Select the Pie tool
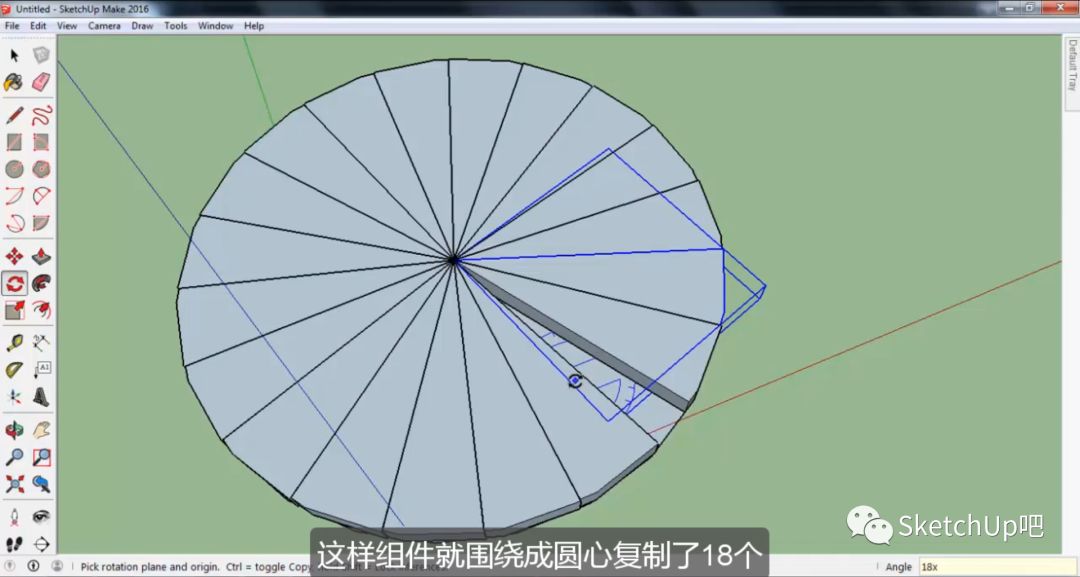Screen dimensions: 1080x577 41,223
